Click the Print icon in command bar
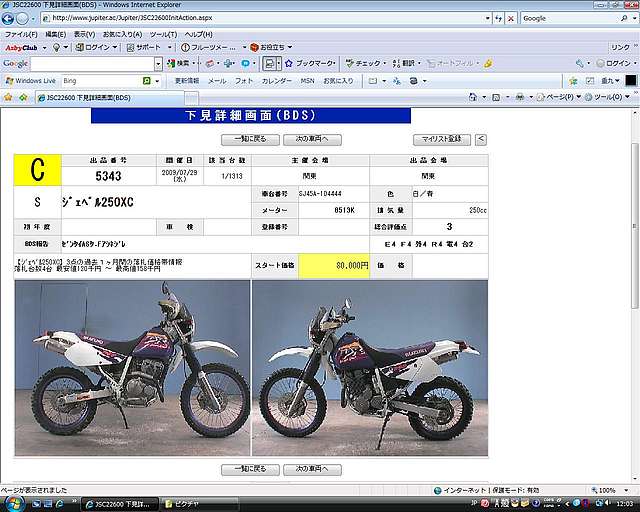 click(520, 97)
